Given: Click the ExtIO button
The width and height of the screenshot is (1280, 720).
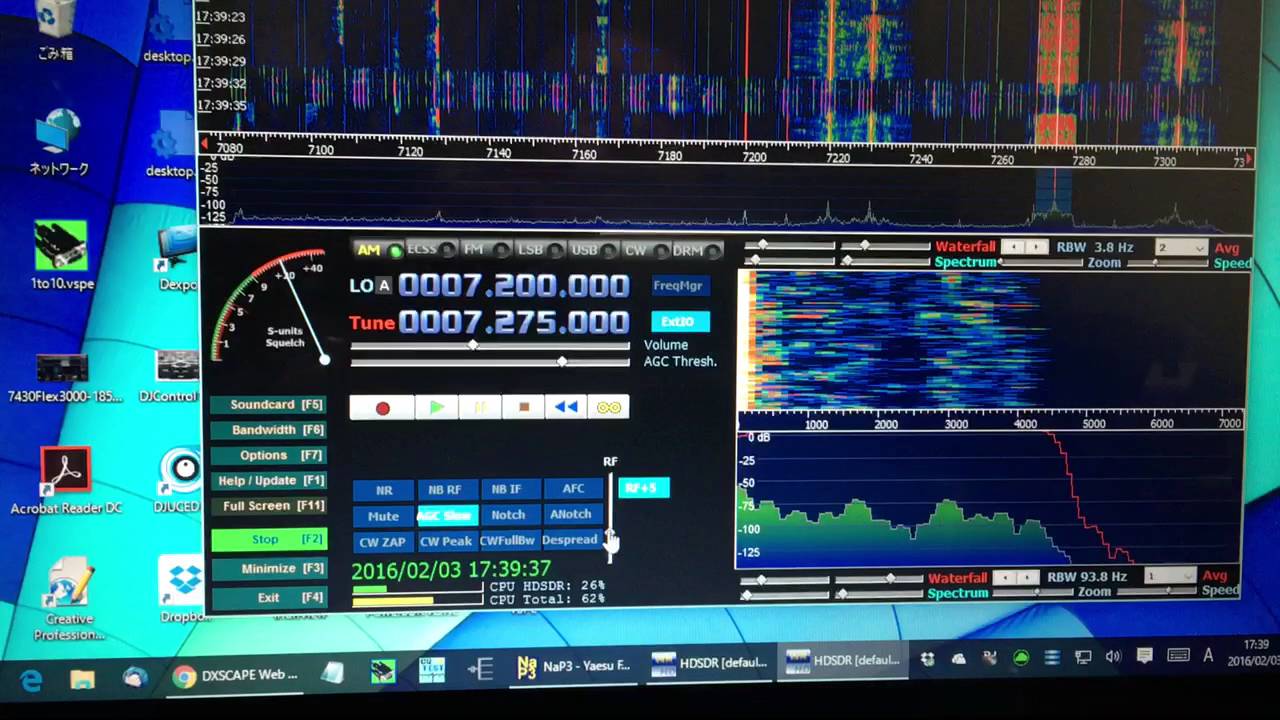Looking at the screenshot, I should click(x=679, y=322).
